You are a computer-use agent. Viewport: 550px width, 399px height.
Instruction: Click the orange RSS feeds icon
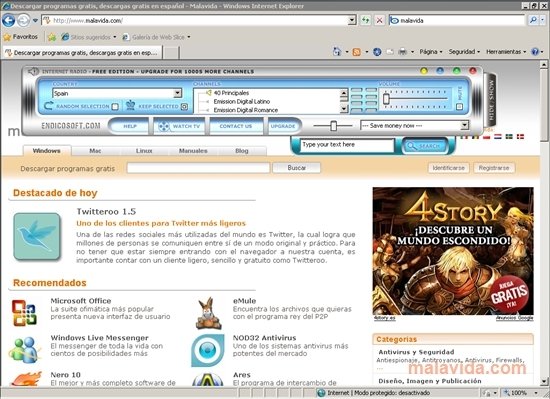click(x=356, y=52)
